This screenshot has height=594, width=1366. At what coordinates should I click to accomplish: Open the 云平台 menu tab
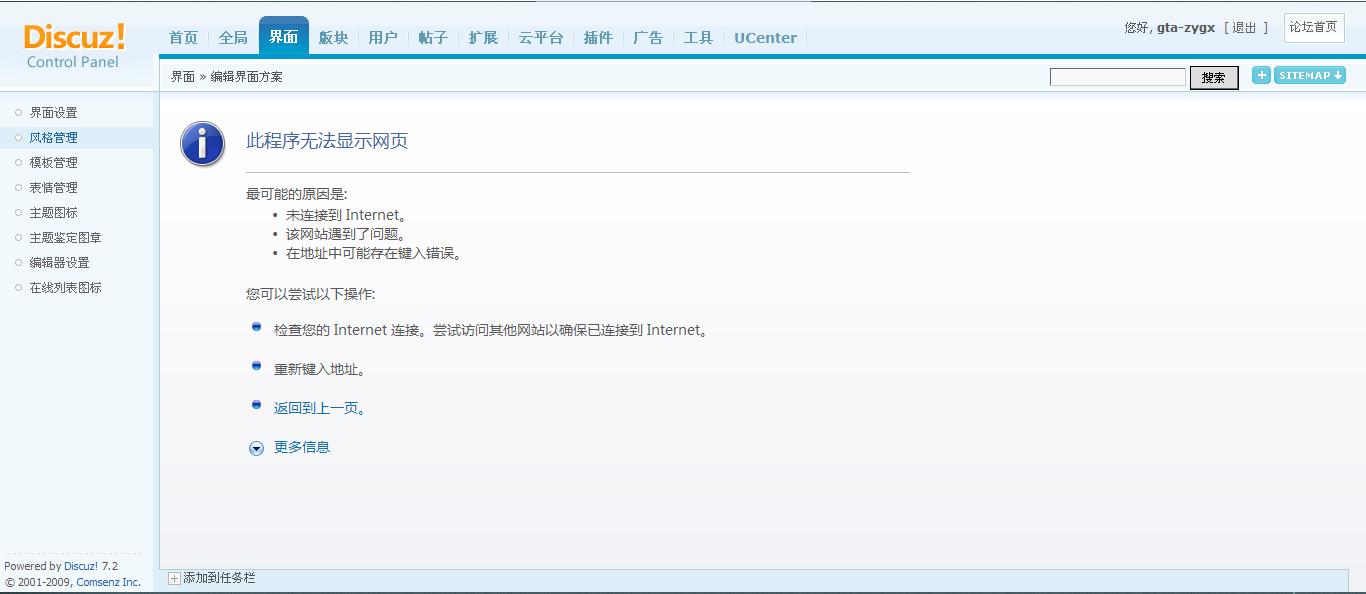[541, 37]
